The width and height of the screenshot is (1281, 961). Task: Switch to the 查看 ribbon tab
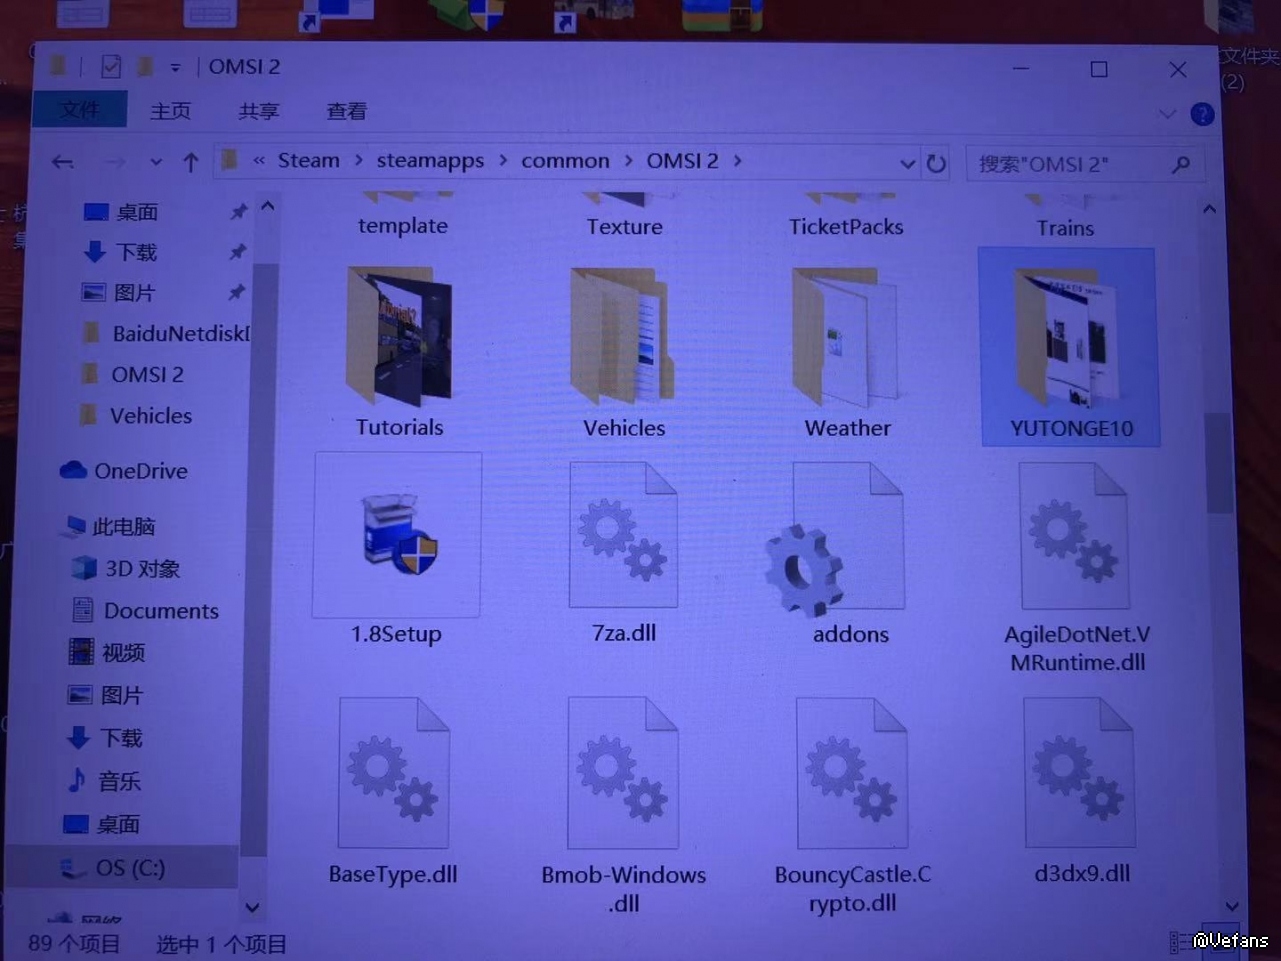(x=347, y=111)
